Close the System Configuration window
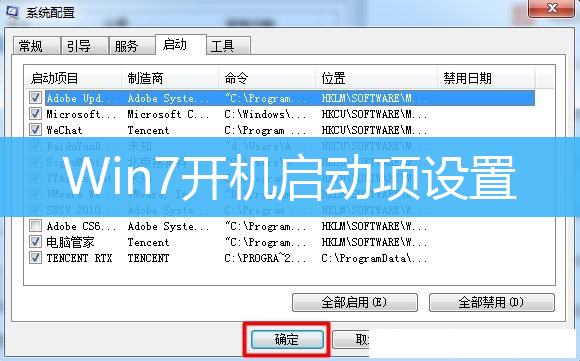580x361 pixels. click(x=552, y=8)
